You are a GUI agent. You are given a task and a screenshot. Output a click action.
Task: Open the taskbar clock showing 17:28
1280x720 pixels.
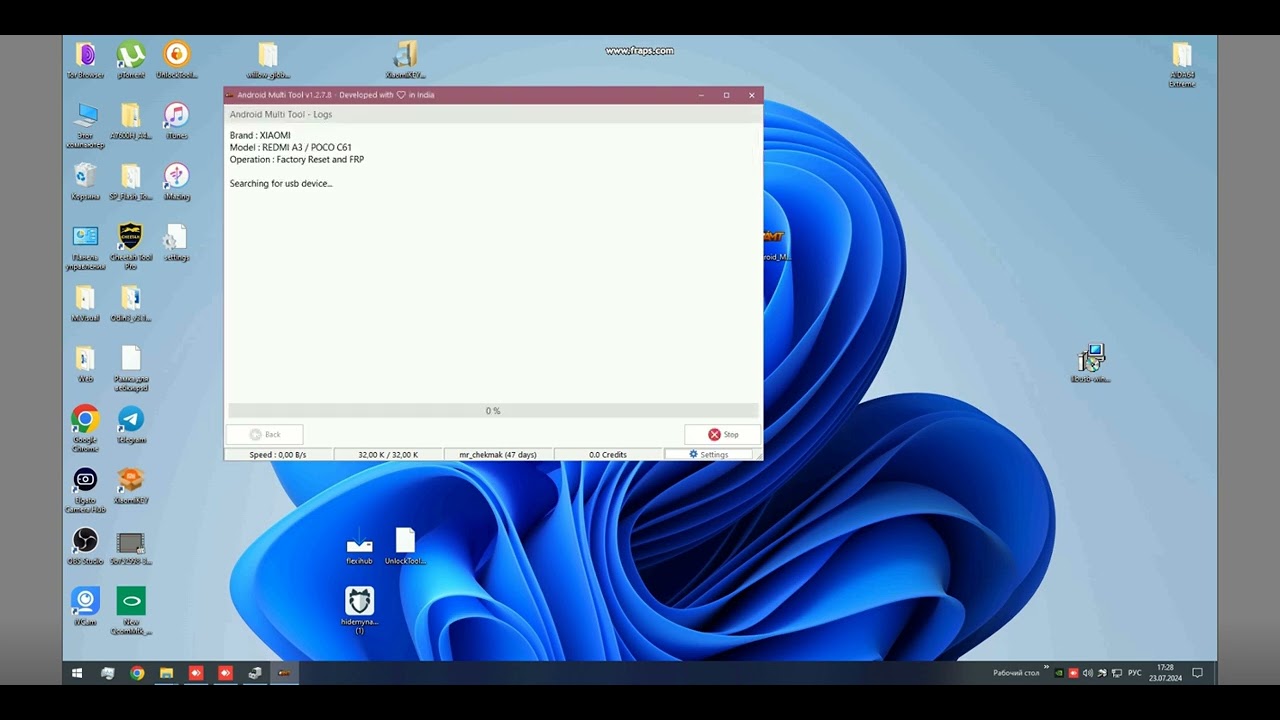click(x=1166, y=673)
